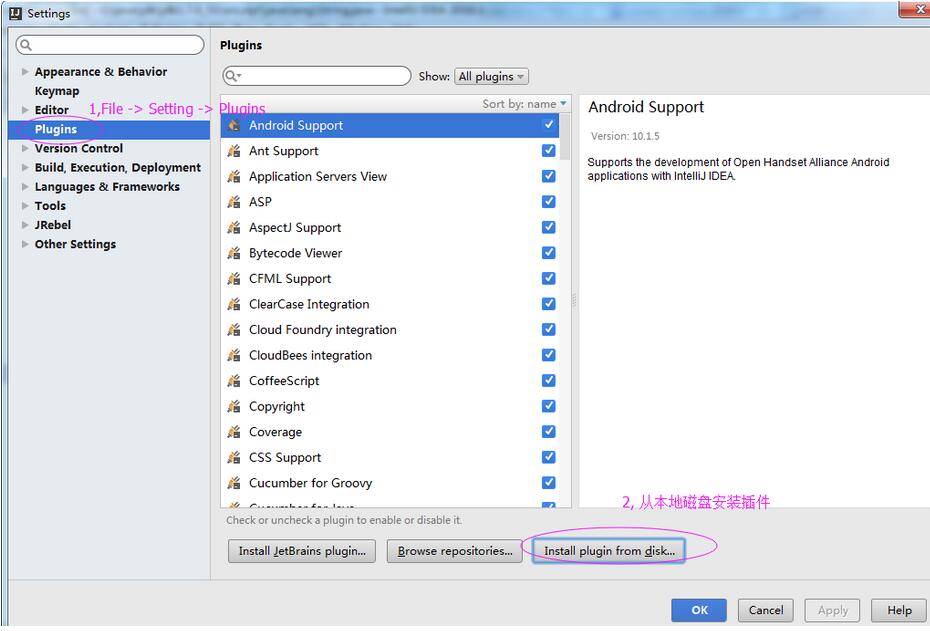Viewport: 930px width, 631px height.
Task: Expand the Appearance & Behavior section
Action: point(25,72)
